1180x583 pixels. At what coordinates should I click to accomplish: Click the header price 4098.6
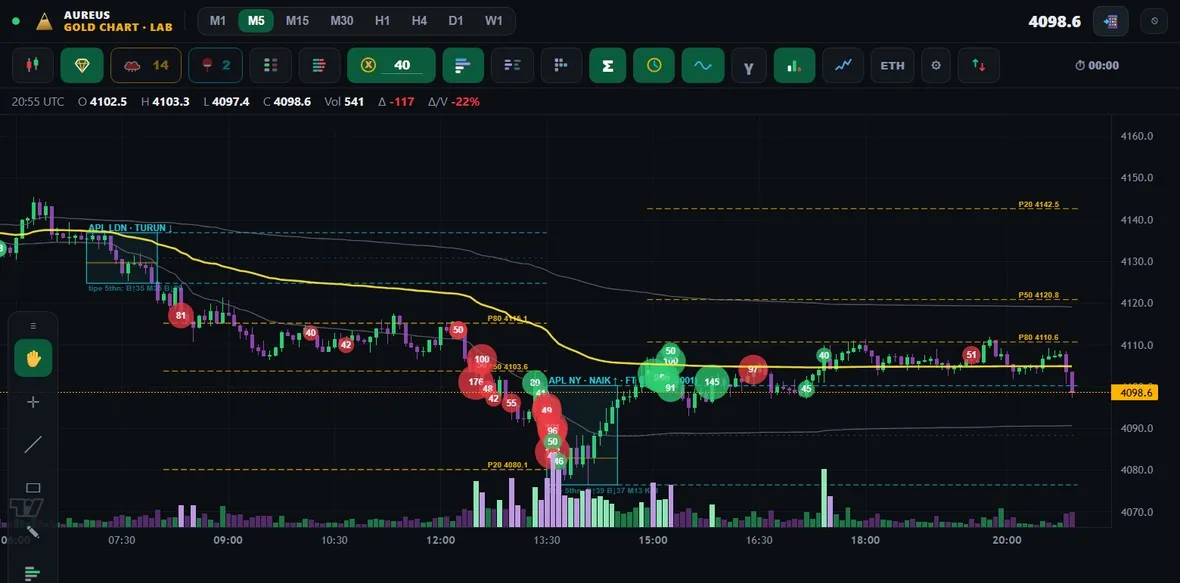coord(1054,22)
